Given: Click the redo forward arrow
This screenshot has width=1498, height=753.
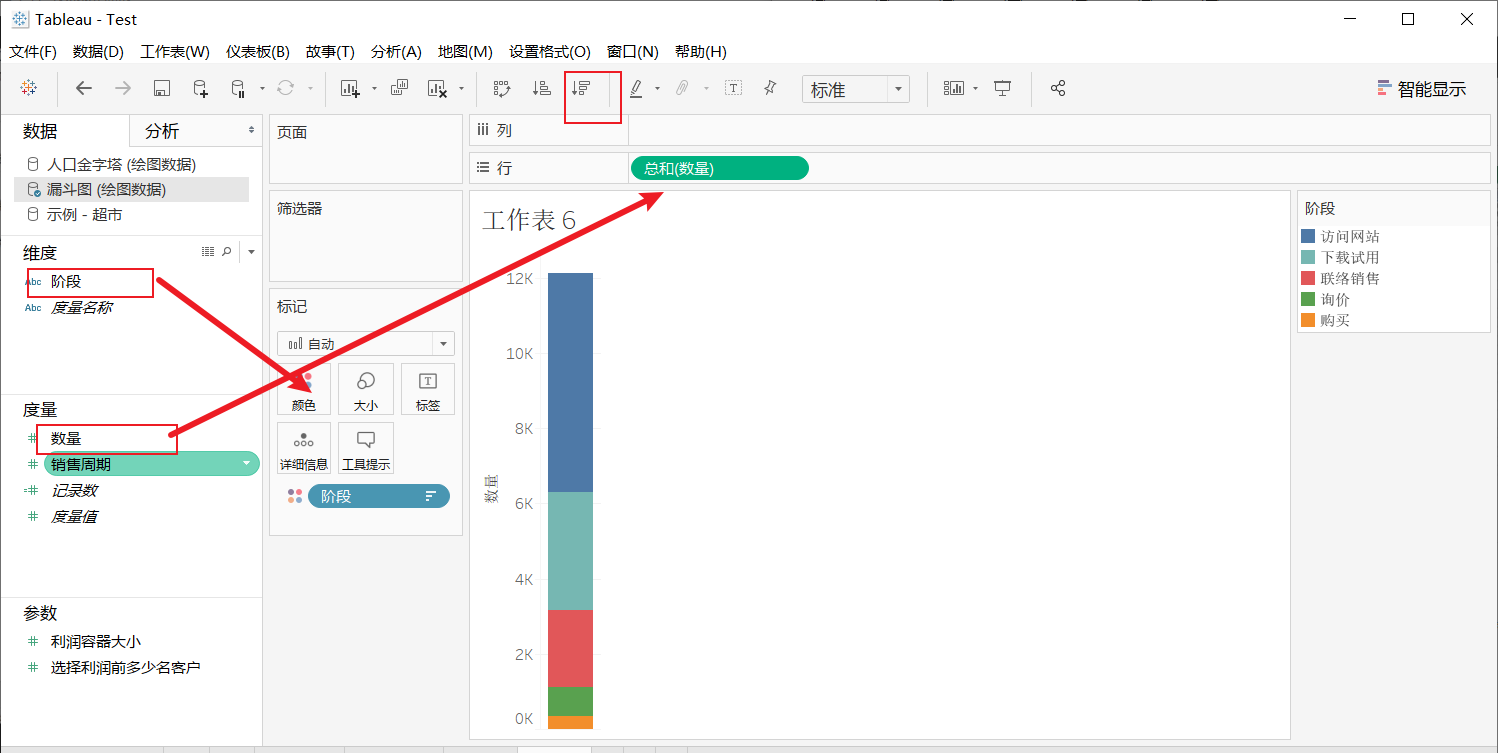Looking at the screenshot, I should [x=123, y=88].
